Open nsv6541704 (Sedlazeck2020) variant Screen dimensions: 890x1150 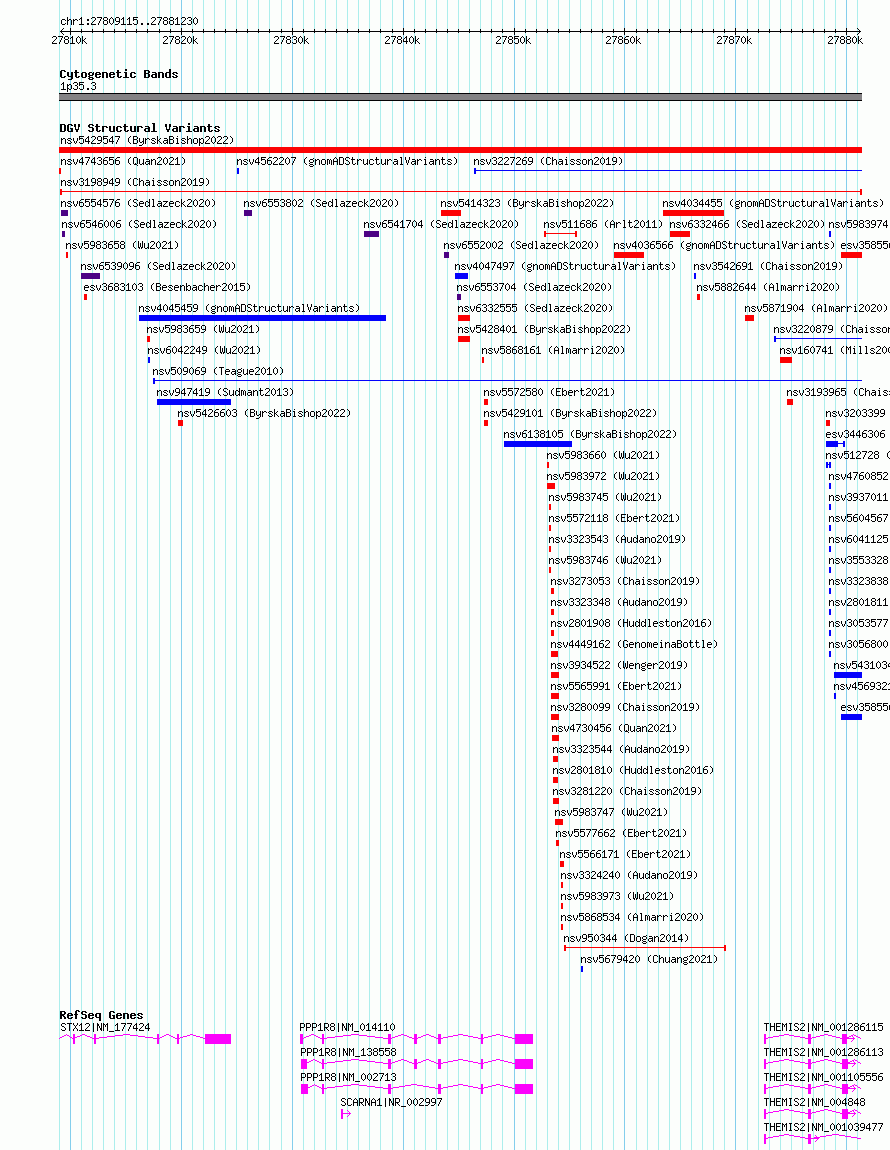(442, 224)
